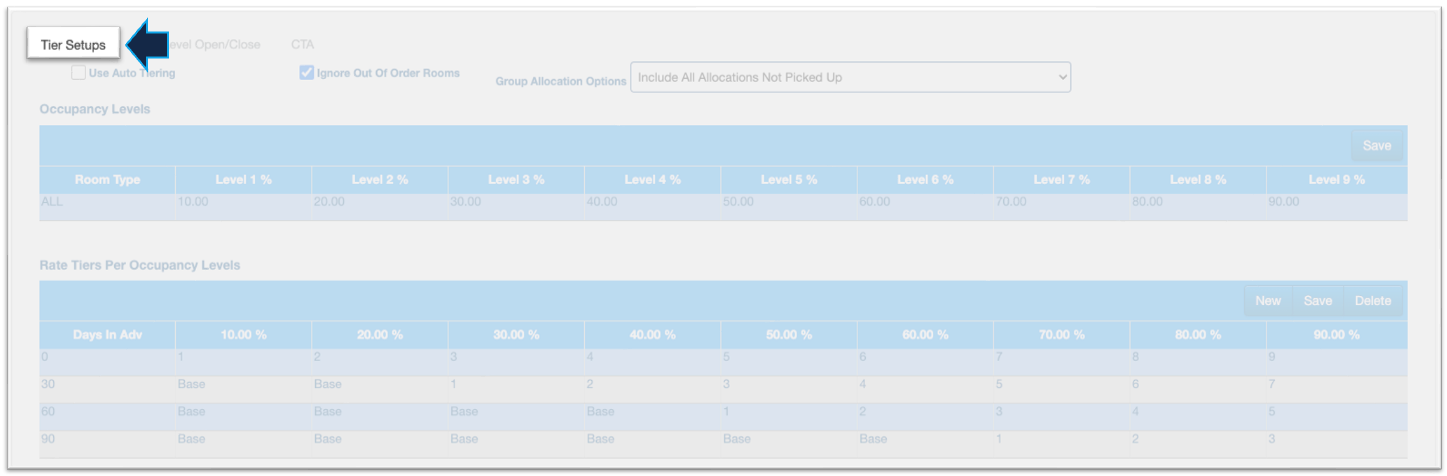This screenshot has height=476, width=1447.
Task: Click the Days In Adv column header
Action: coord(107,335)
